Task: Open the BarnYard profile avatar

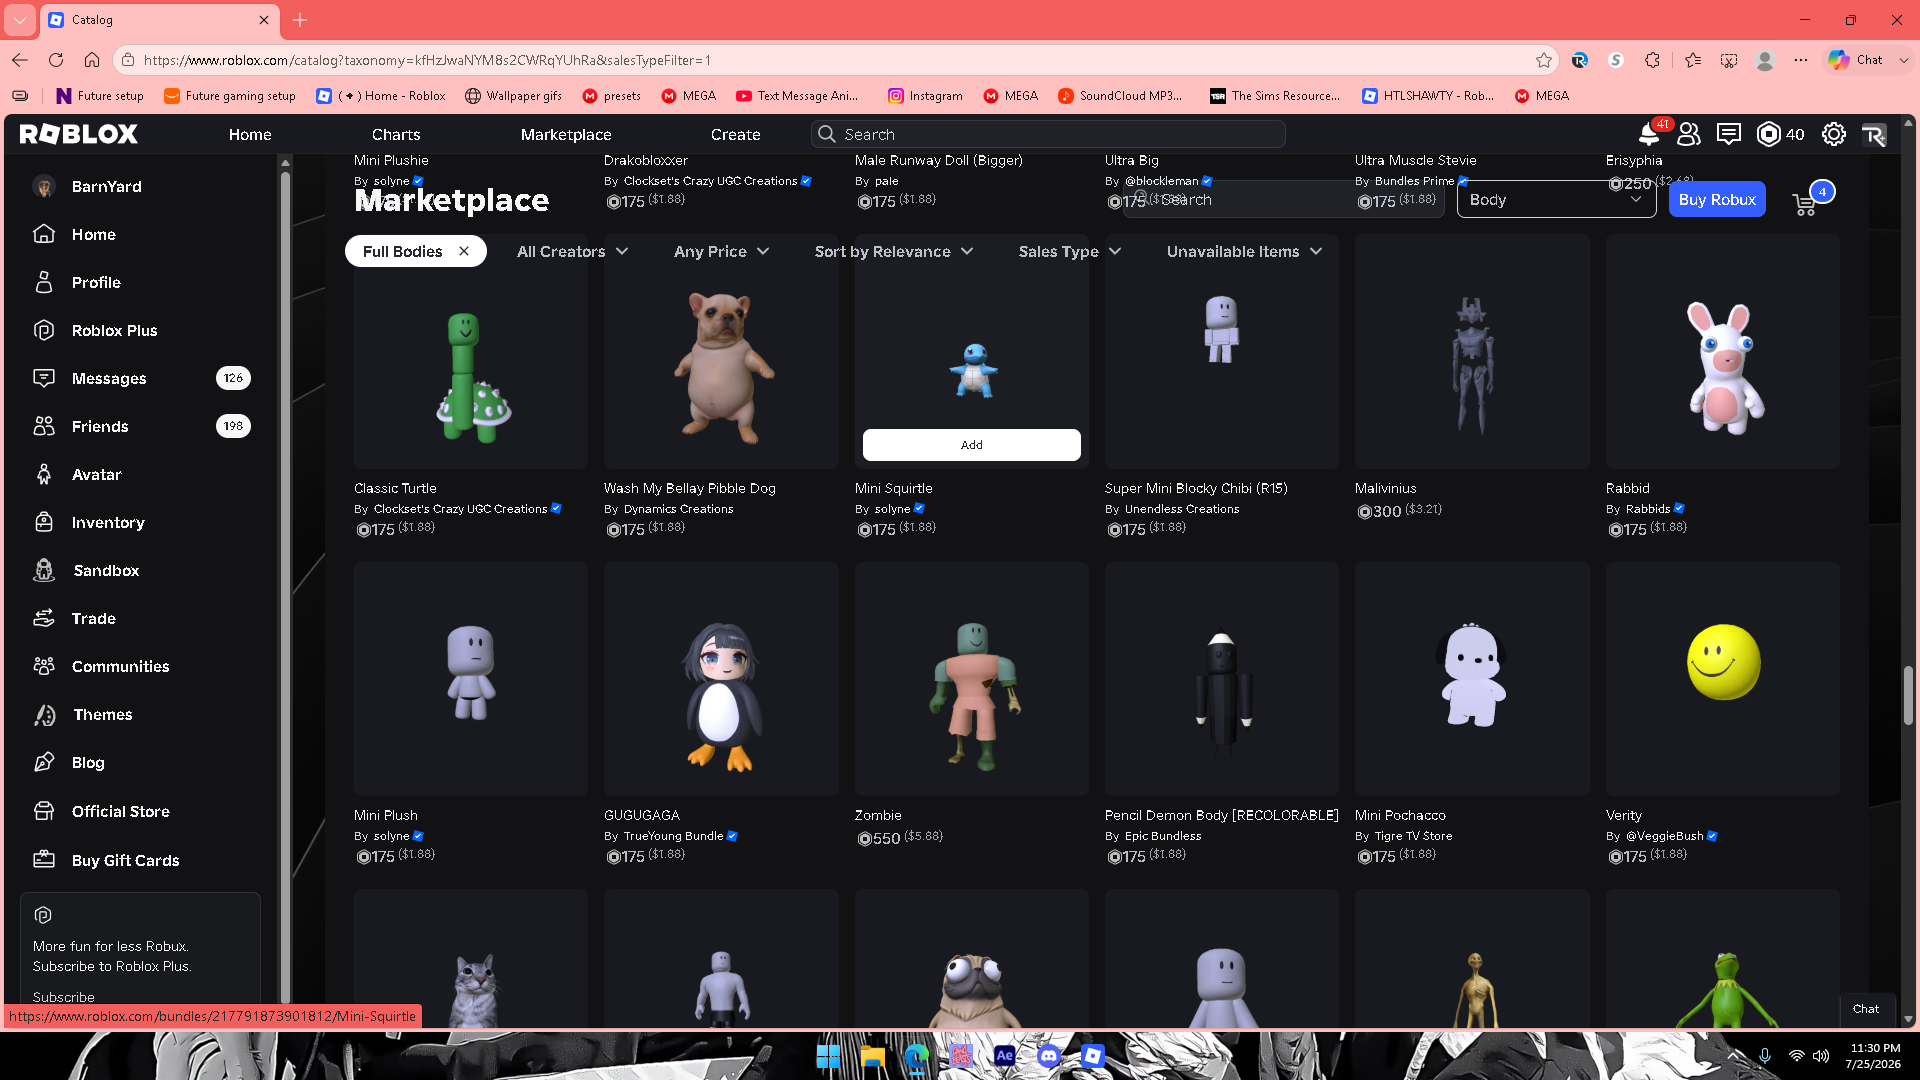Action: [43, 187]
